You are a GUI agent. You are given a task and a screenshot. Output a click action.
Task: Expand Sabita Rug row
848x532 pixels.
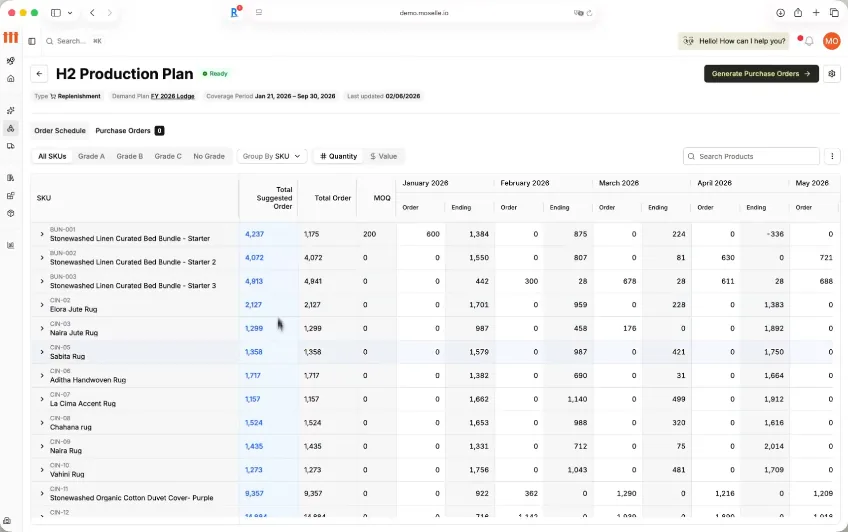point(42,352)
